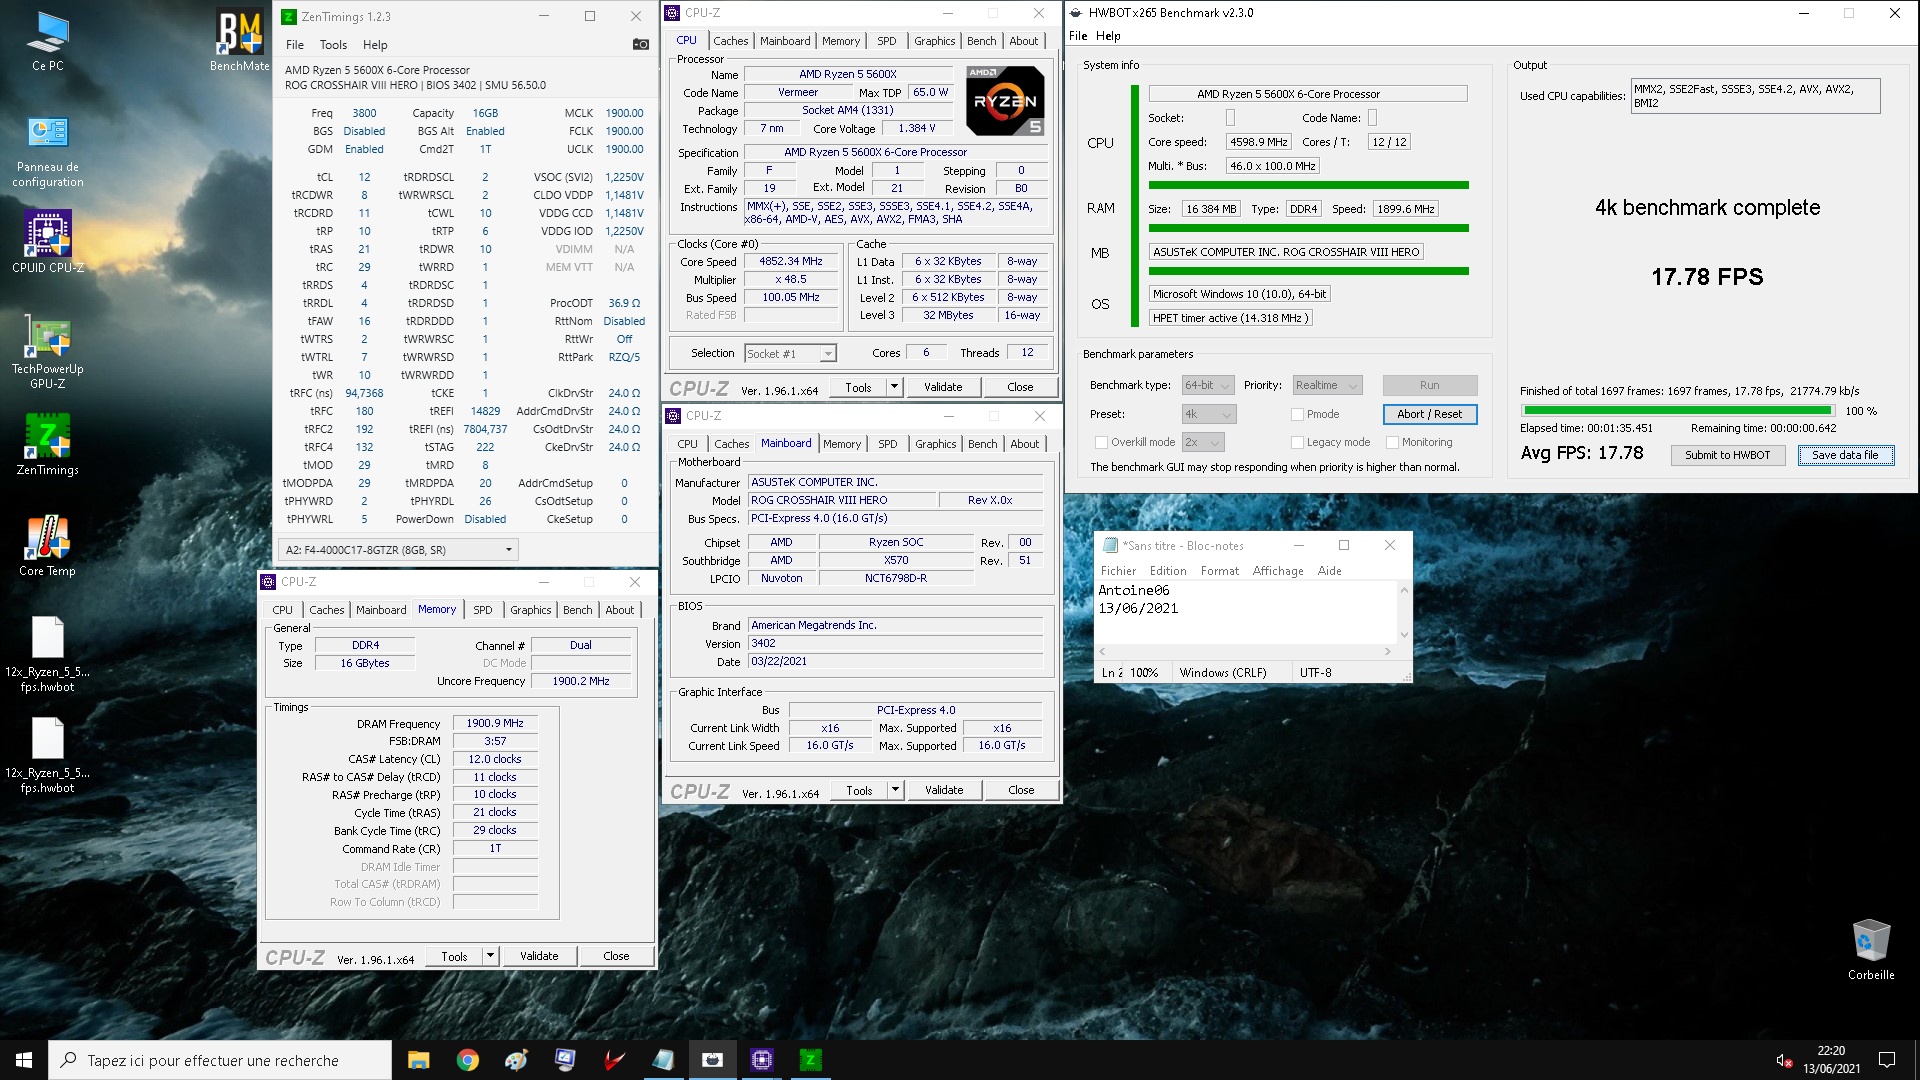
Task: Open the Tools menu in ZenTimings
Action: pyautogui.click(x=333, y=45)
